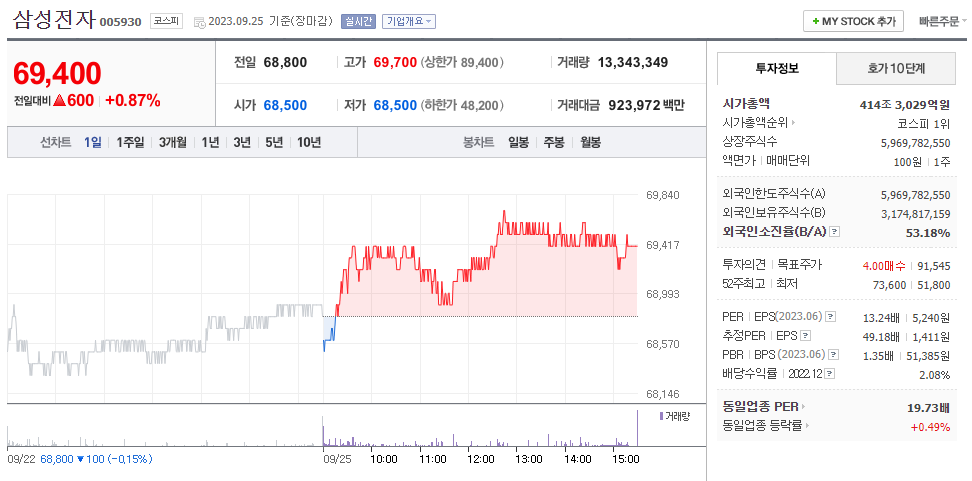Click the 동일업종 PER 19.73배 value

(x=928, y=407)
